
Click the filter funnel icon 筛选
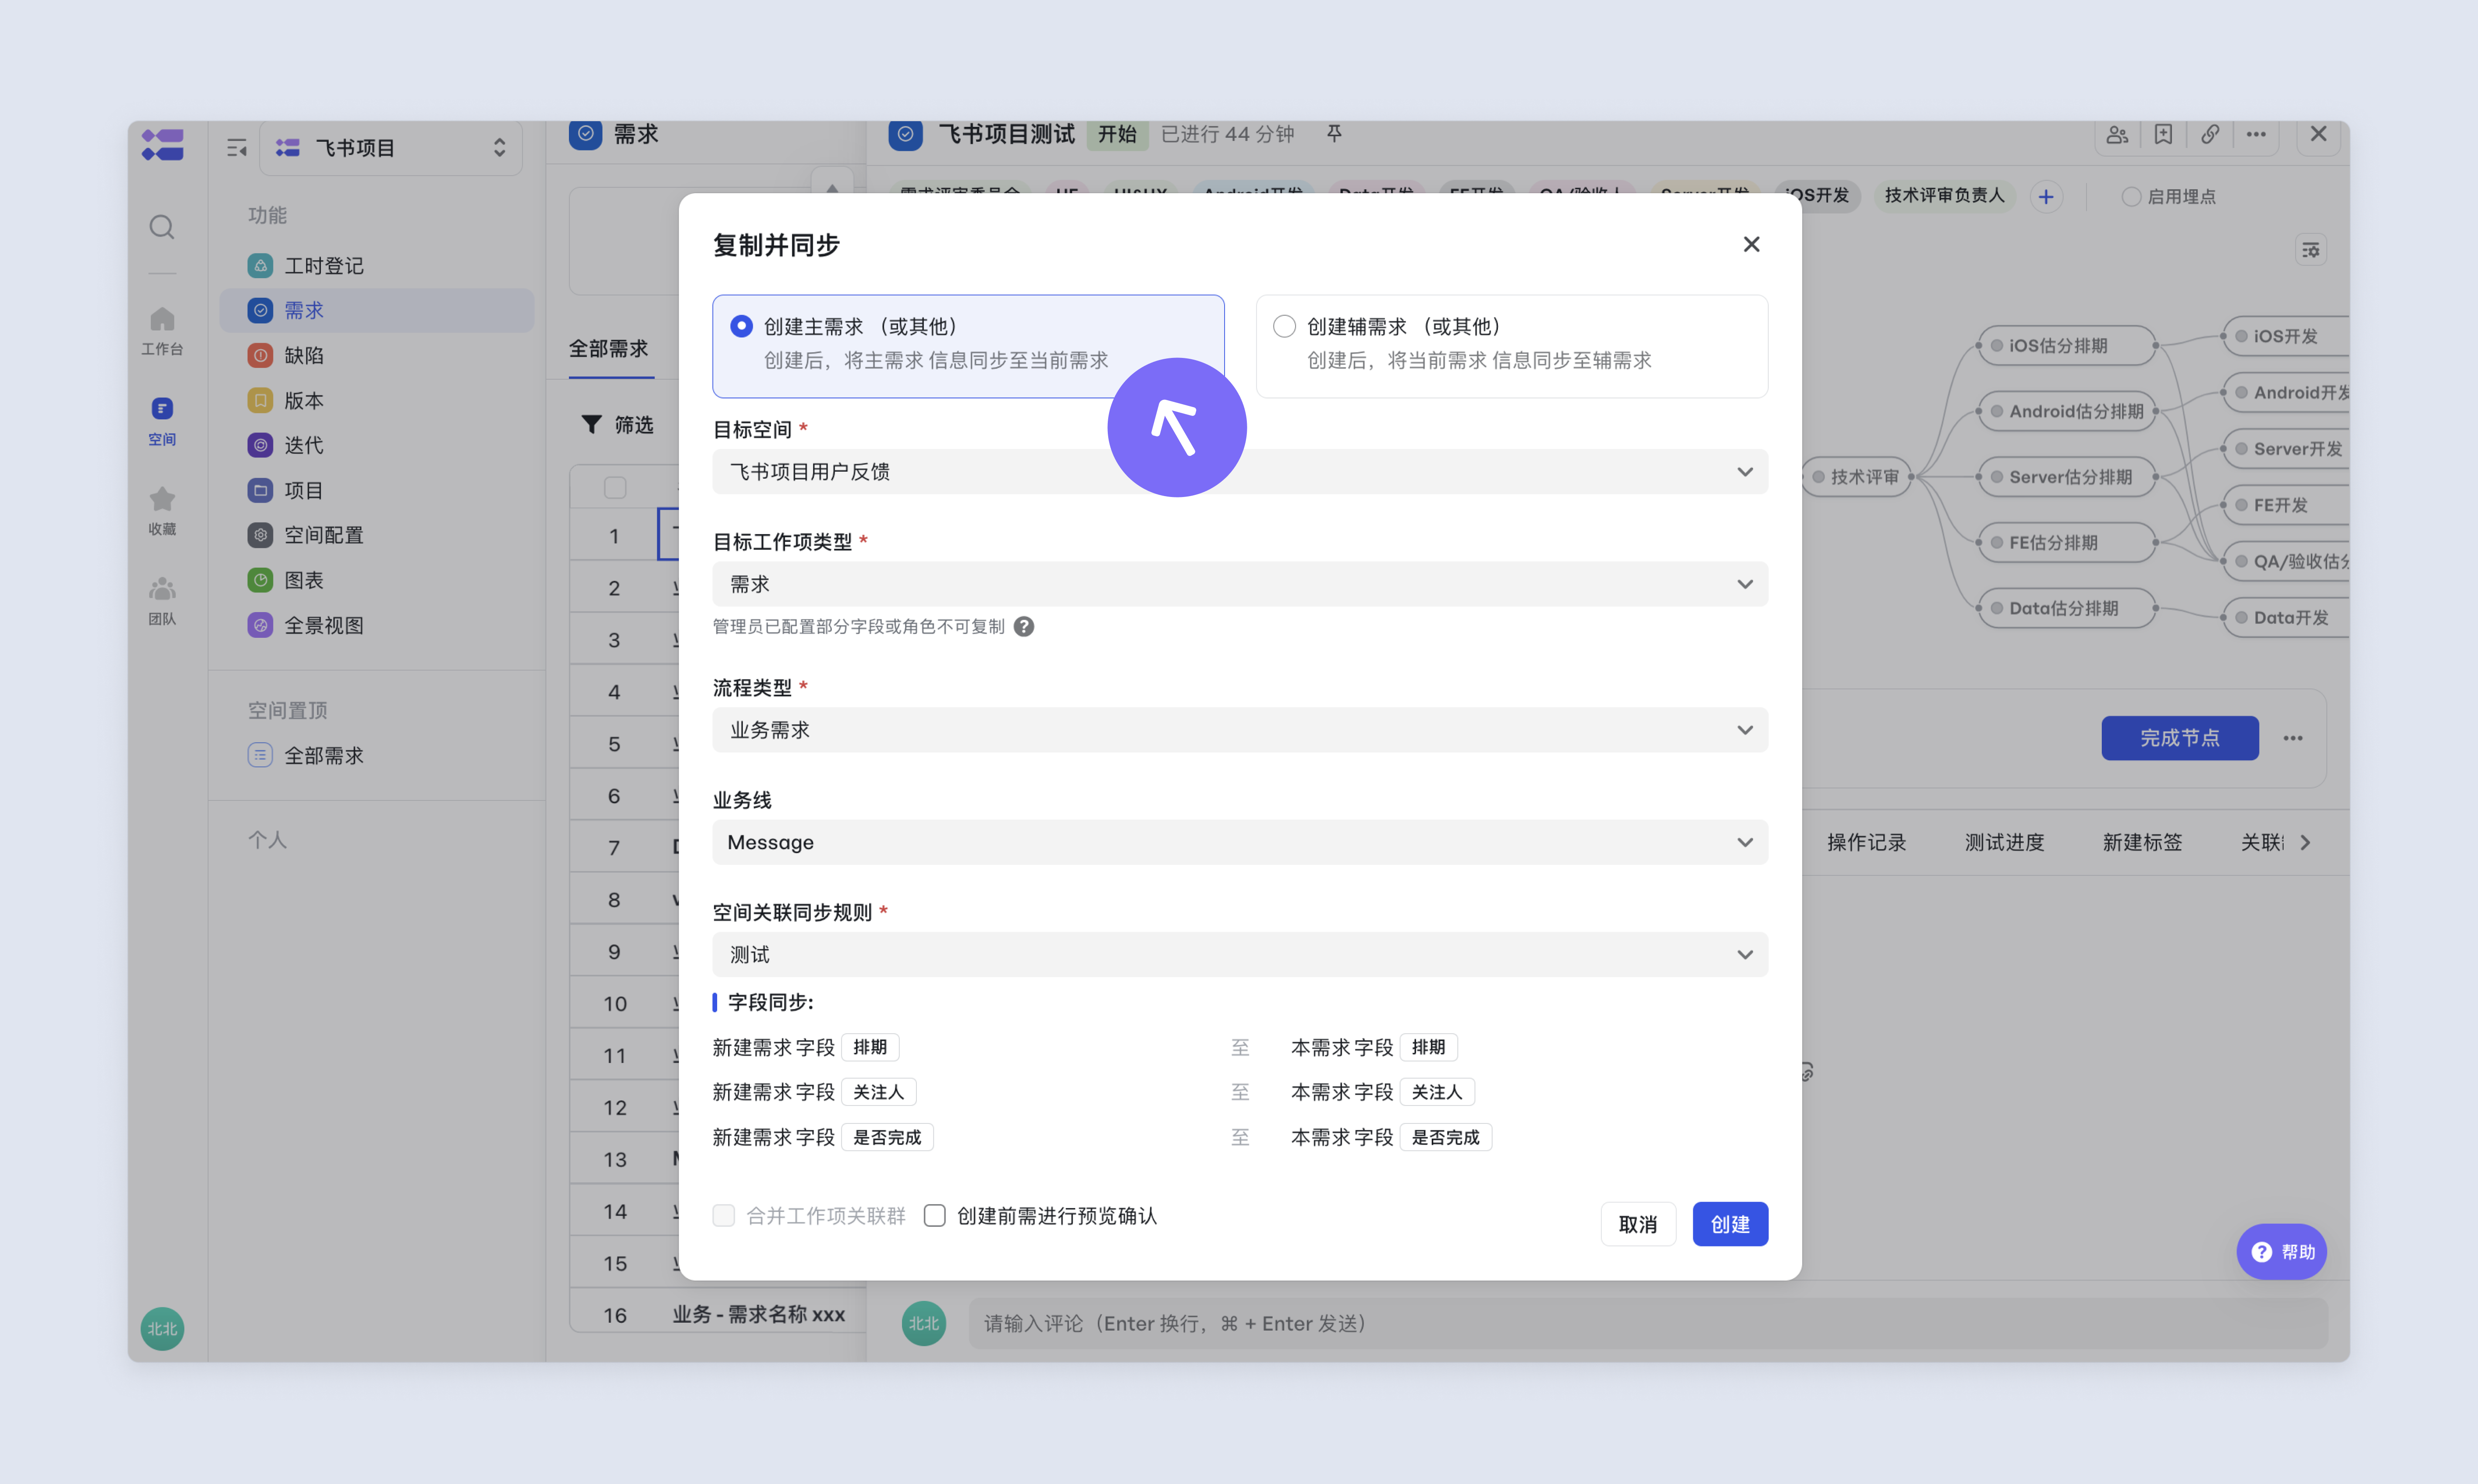point(592,425)
